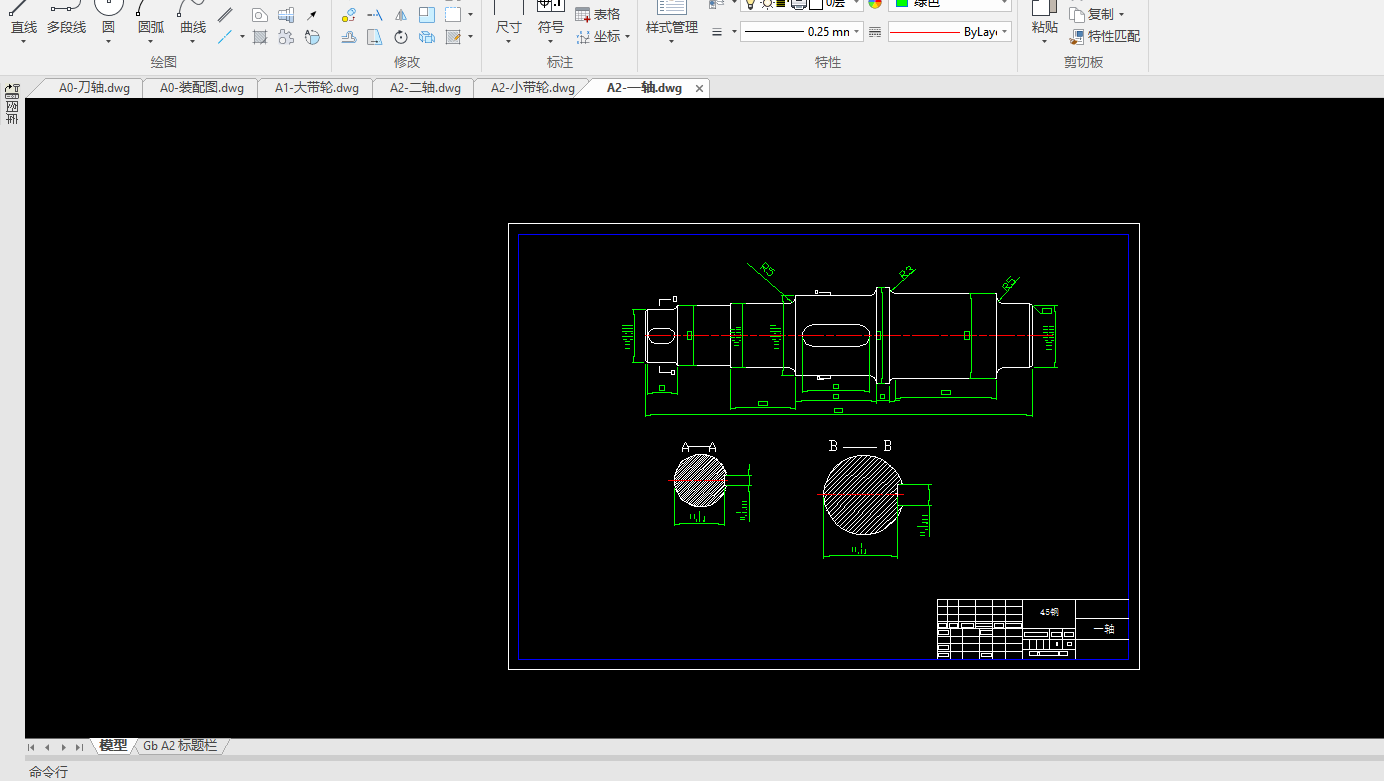
Task: Open the 表格 table tool
Action: pyautogui.click(x=597, y=14)
